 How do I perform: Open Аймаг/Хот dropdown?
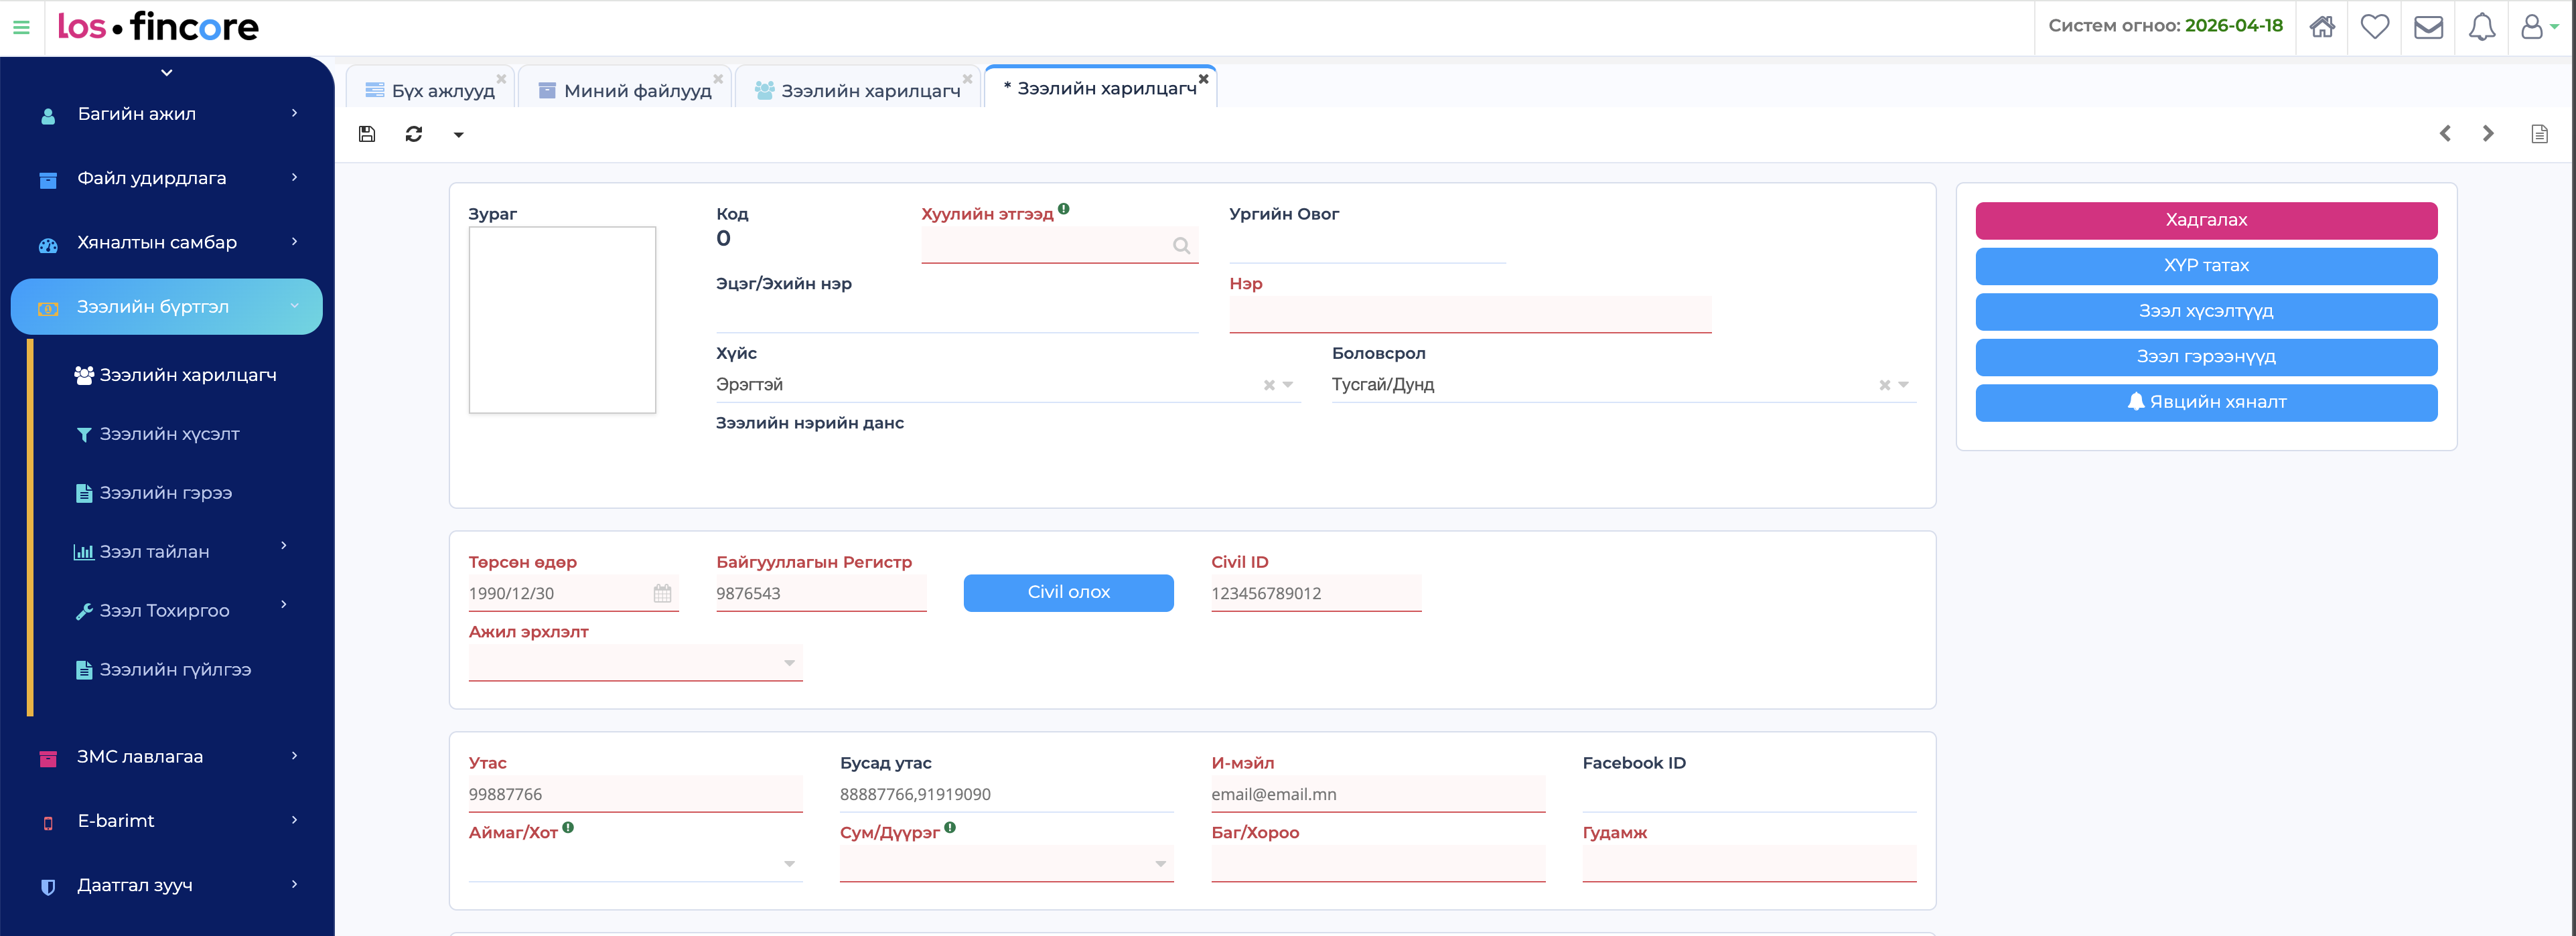pos(635,864)
